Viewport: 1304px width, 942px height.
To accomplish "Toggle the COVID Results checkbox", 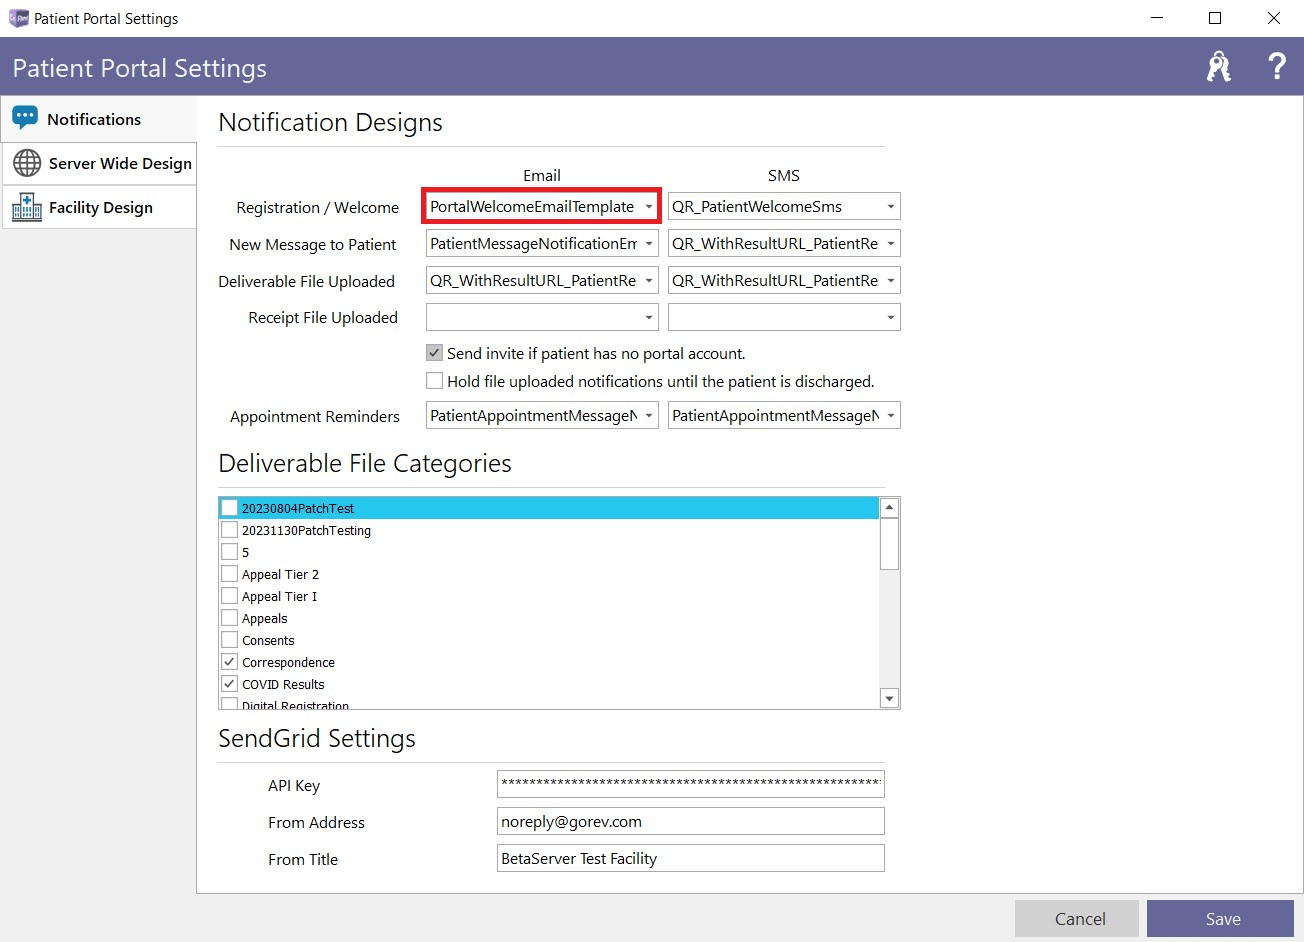I will point(229,683).
